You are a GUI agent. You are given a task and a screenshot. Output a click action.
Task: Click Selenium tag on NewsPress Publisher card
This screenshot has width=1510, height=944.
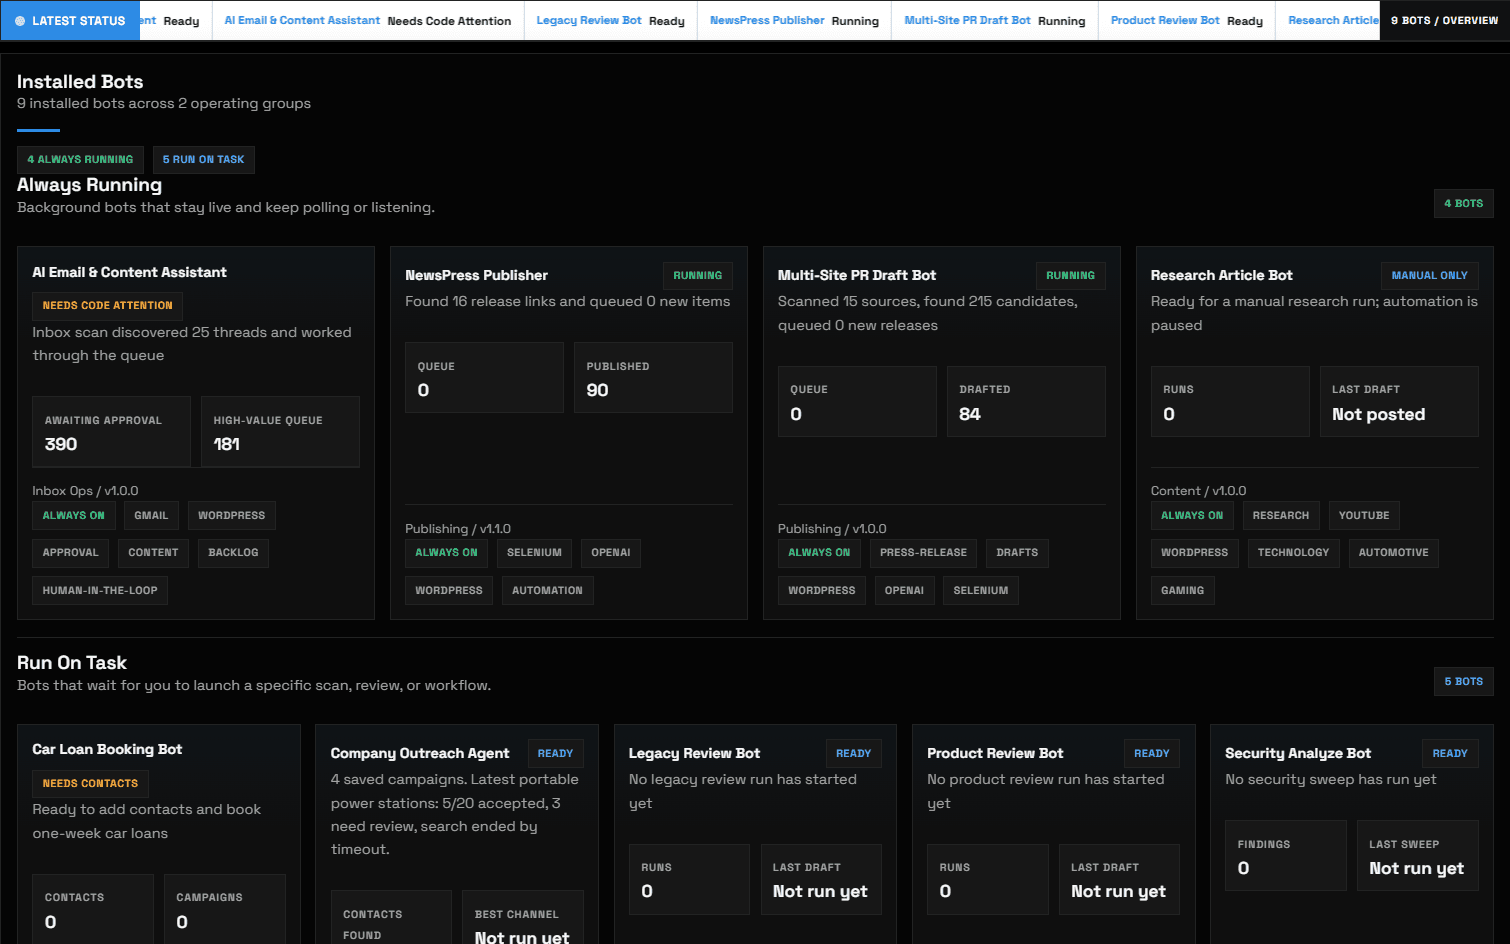(534, 553)
